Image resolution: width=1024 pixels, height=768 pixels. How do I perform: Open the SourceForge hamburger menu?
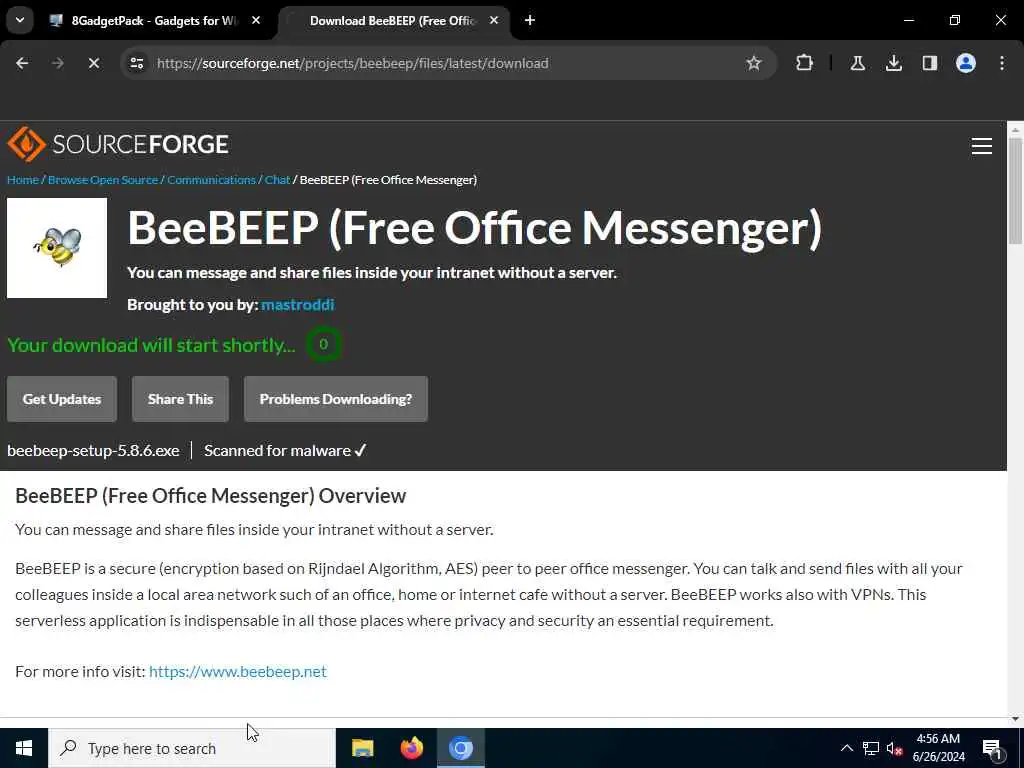[982, 146]
